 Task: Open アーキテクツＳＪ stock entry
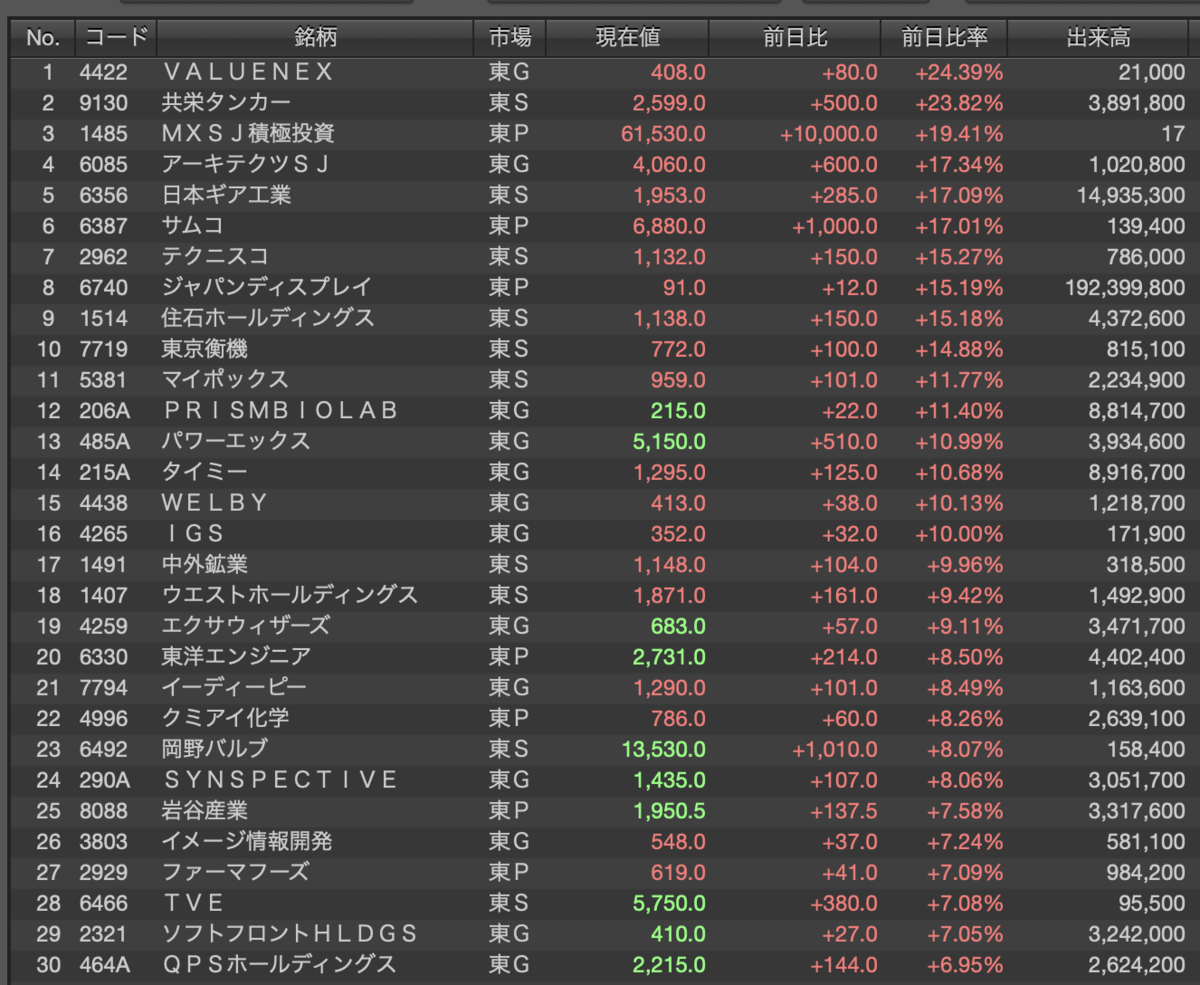pyautogui.click(x=246, y=164)
